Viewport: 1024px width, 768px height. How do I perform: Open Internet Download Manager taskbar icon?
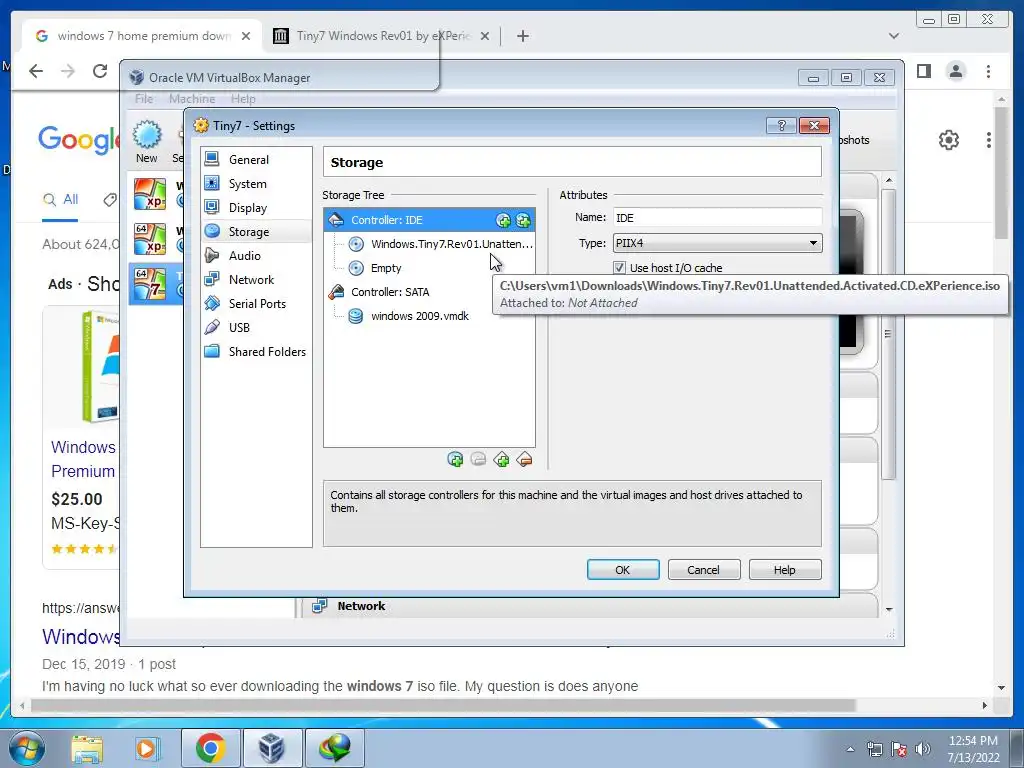(334, 748)
